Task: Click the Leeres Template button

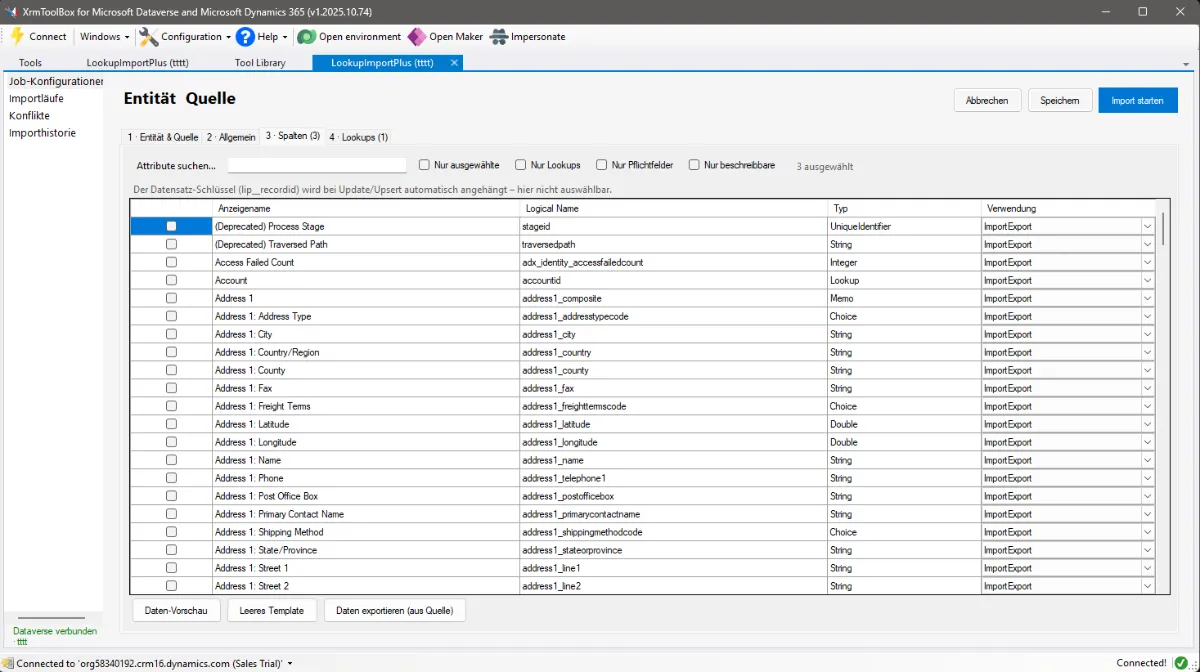Action: (x=272, y=610)
